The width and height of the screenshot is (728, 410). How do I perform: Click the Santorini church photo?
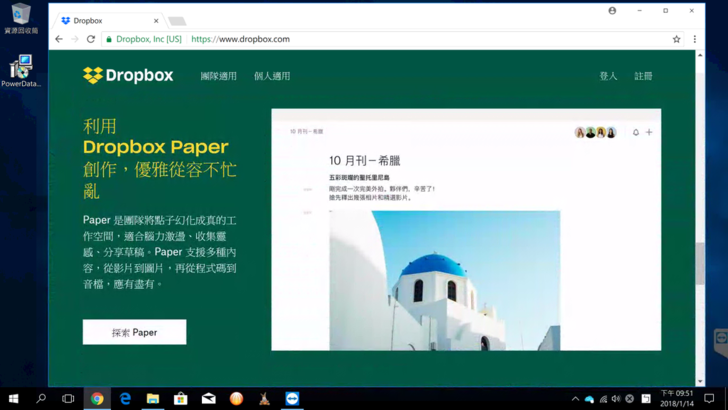(x=445, y=280)
